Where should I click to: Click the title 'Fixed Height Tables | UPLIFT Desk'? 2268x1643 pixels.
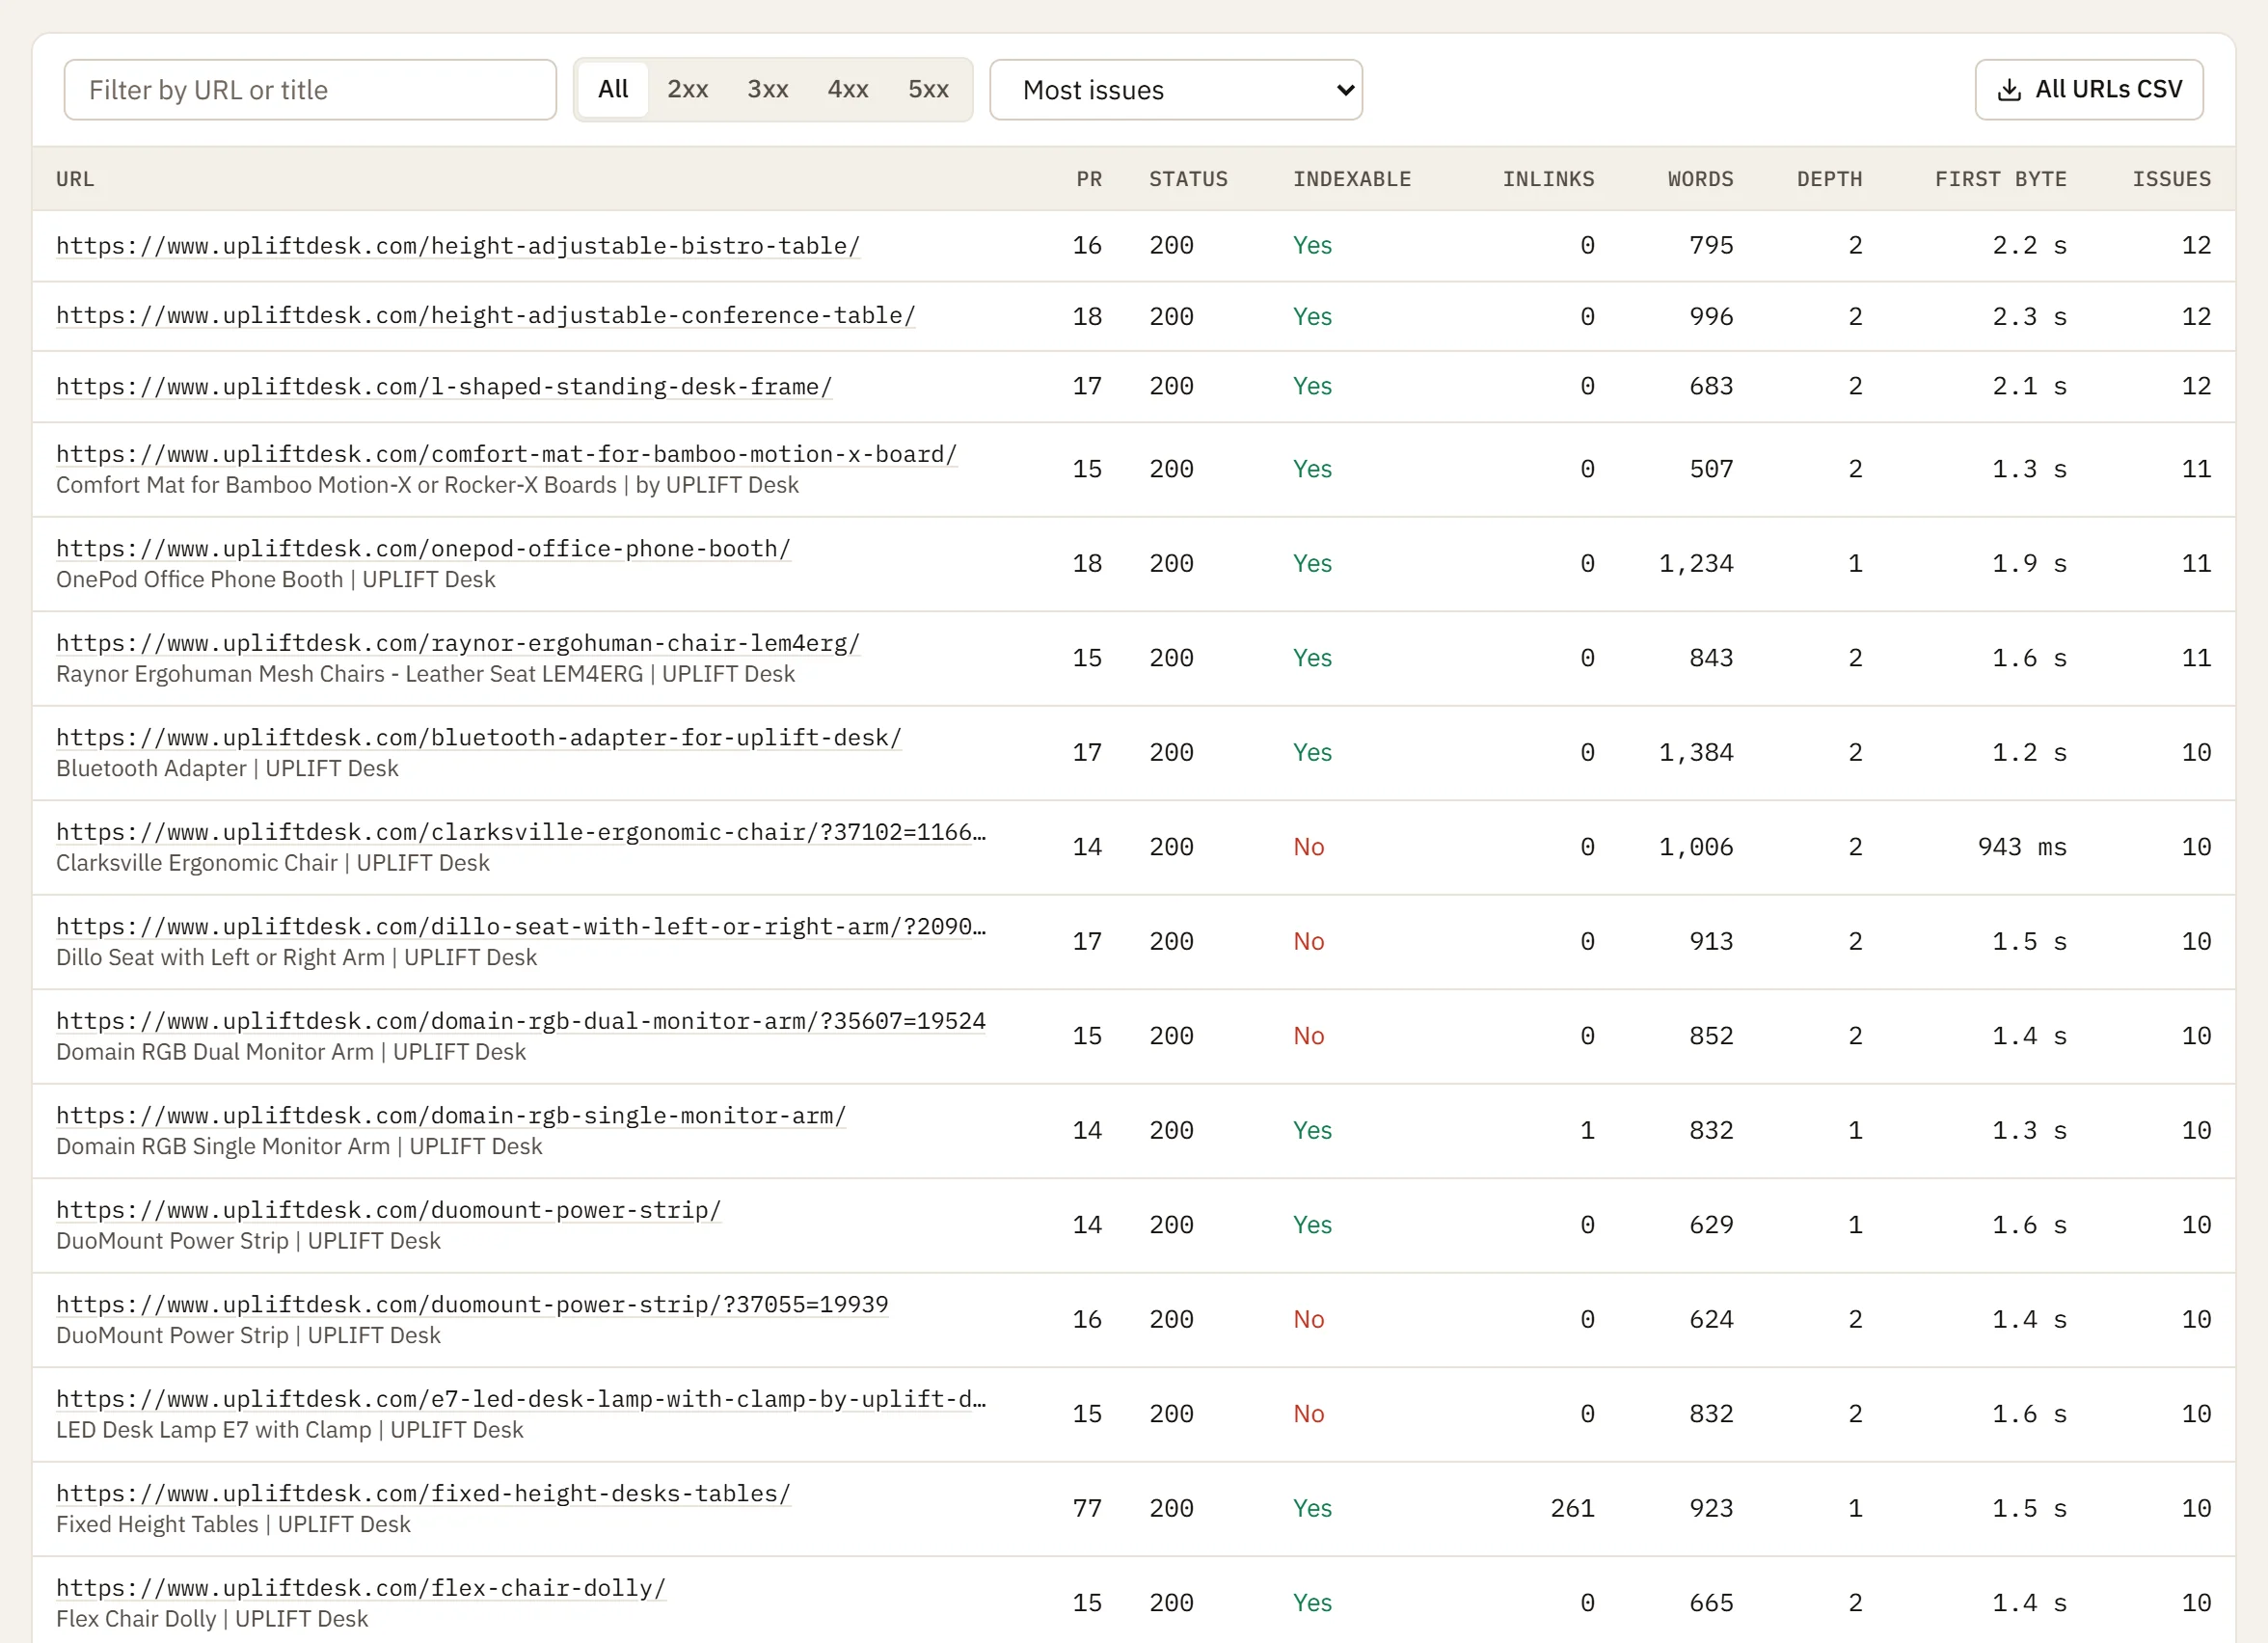(233, 1525)
